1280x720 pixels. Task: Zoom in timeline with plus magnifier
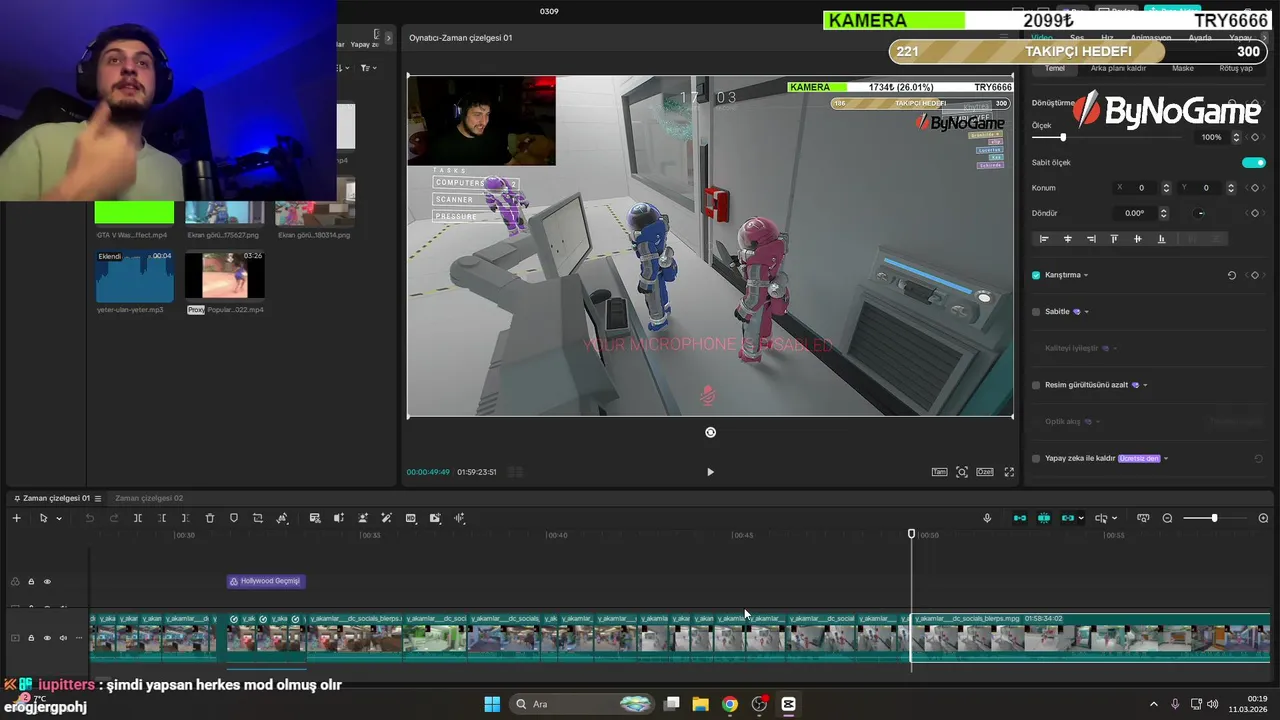(1263, 518)
